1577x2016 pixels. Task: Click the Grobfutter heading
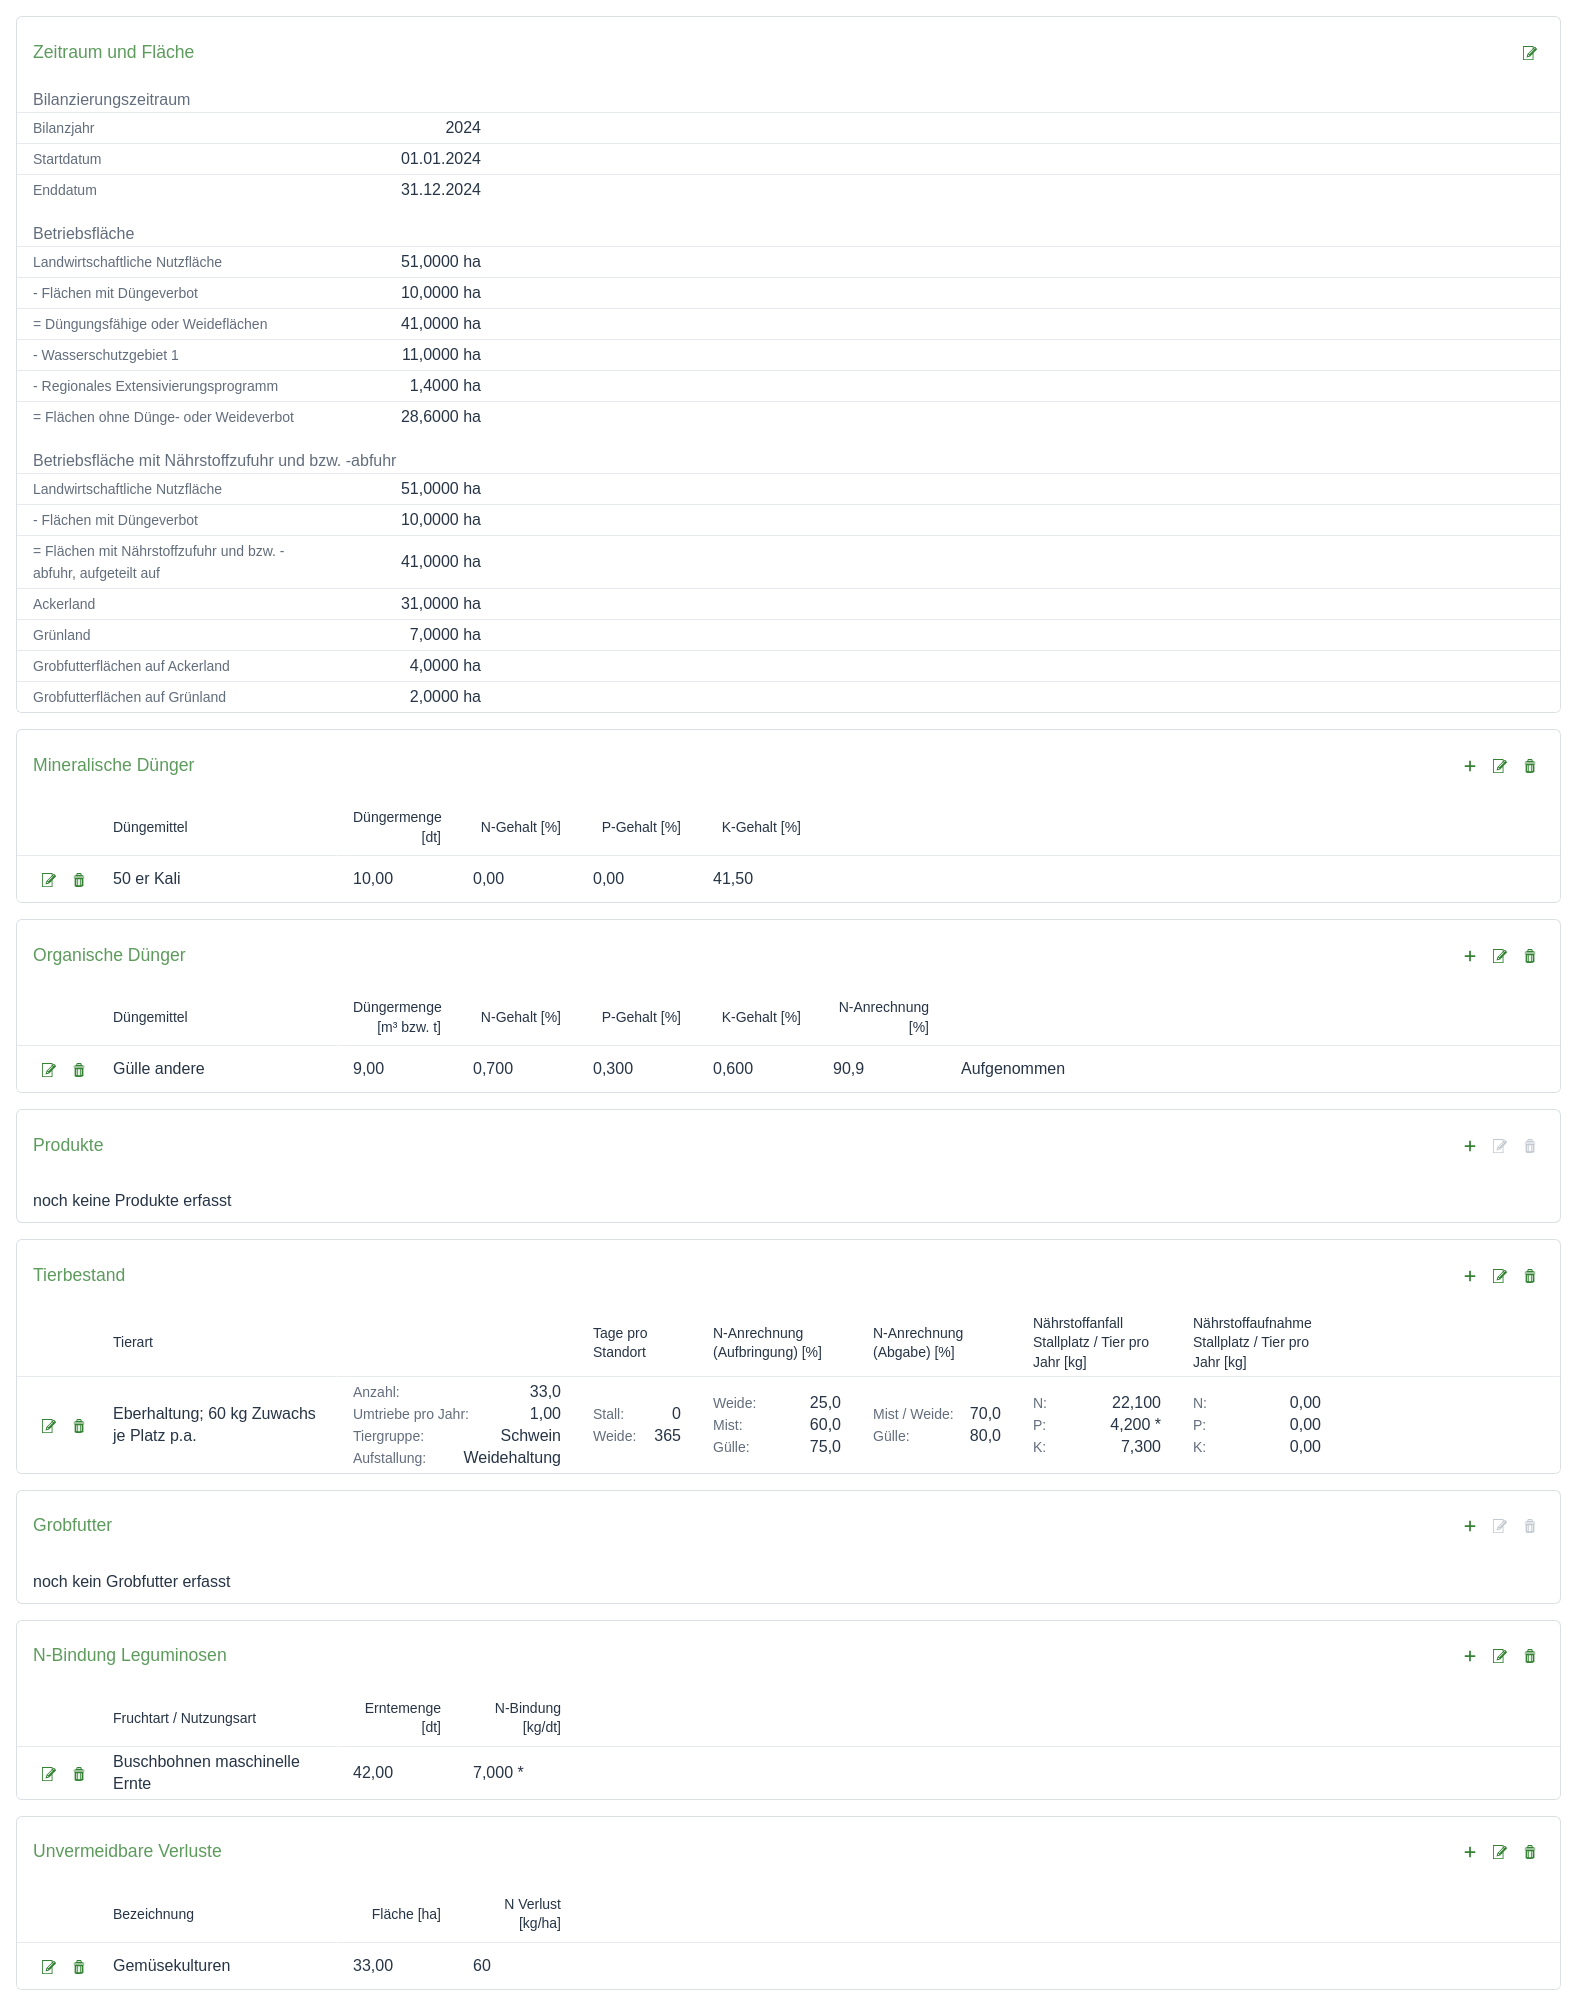[x=72, y=1525]
